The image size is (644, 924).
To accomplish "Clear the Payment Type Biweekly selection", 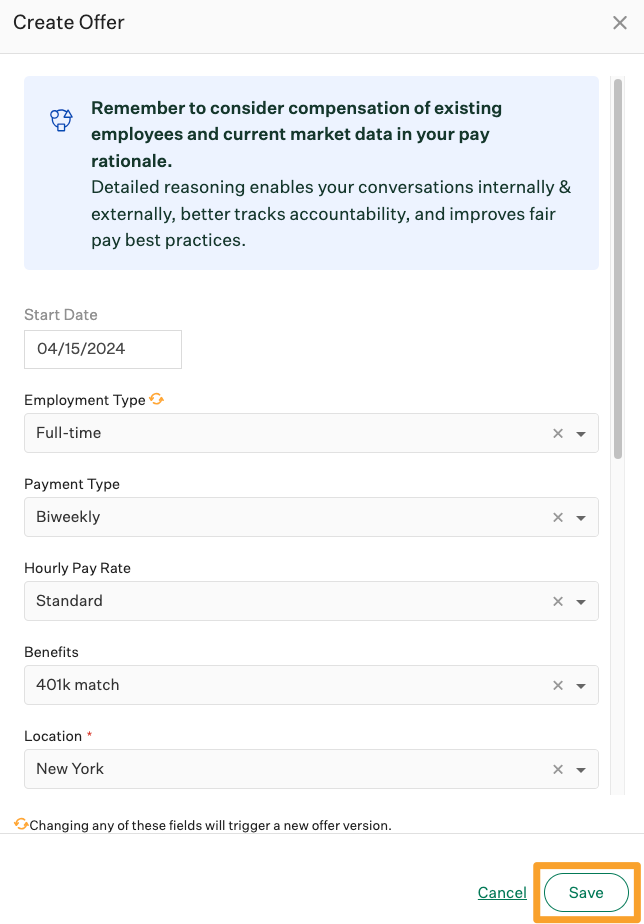I will point(558,518).
